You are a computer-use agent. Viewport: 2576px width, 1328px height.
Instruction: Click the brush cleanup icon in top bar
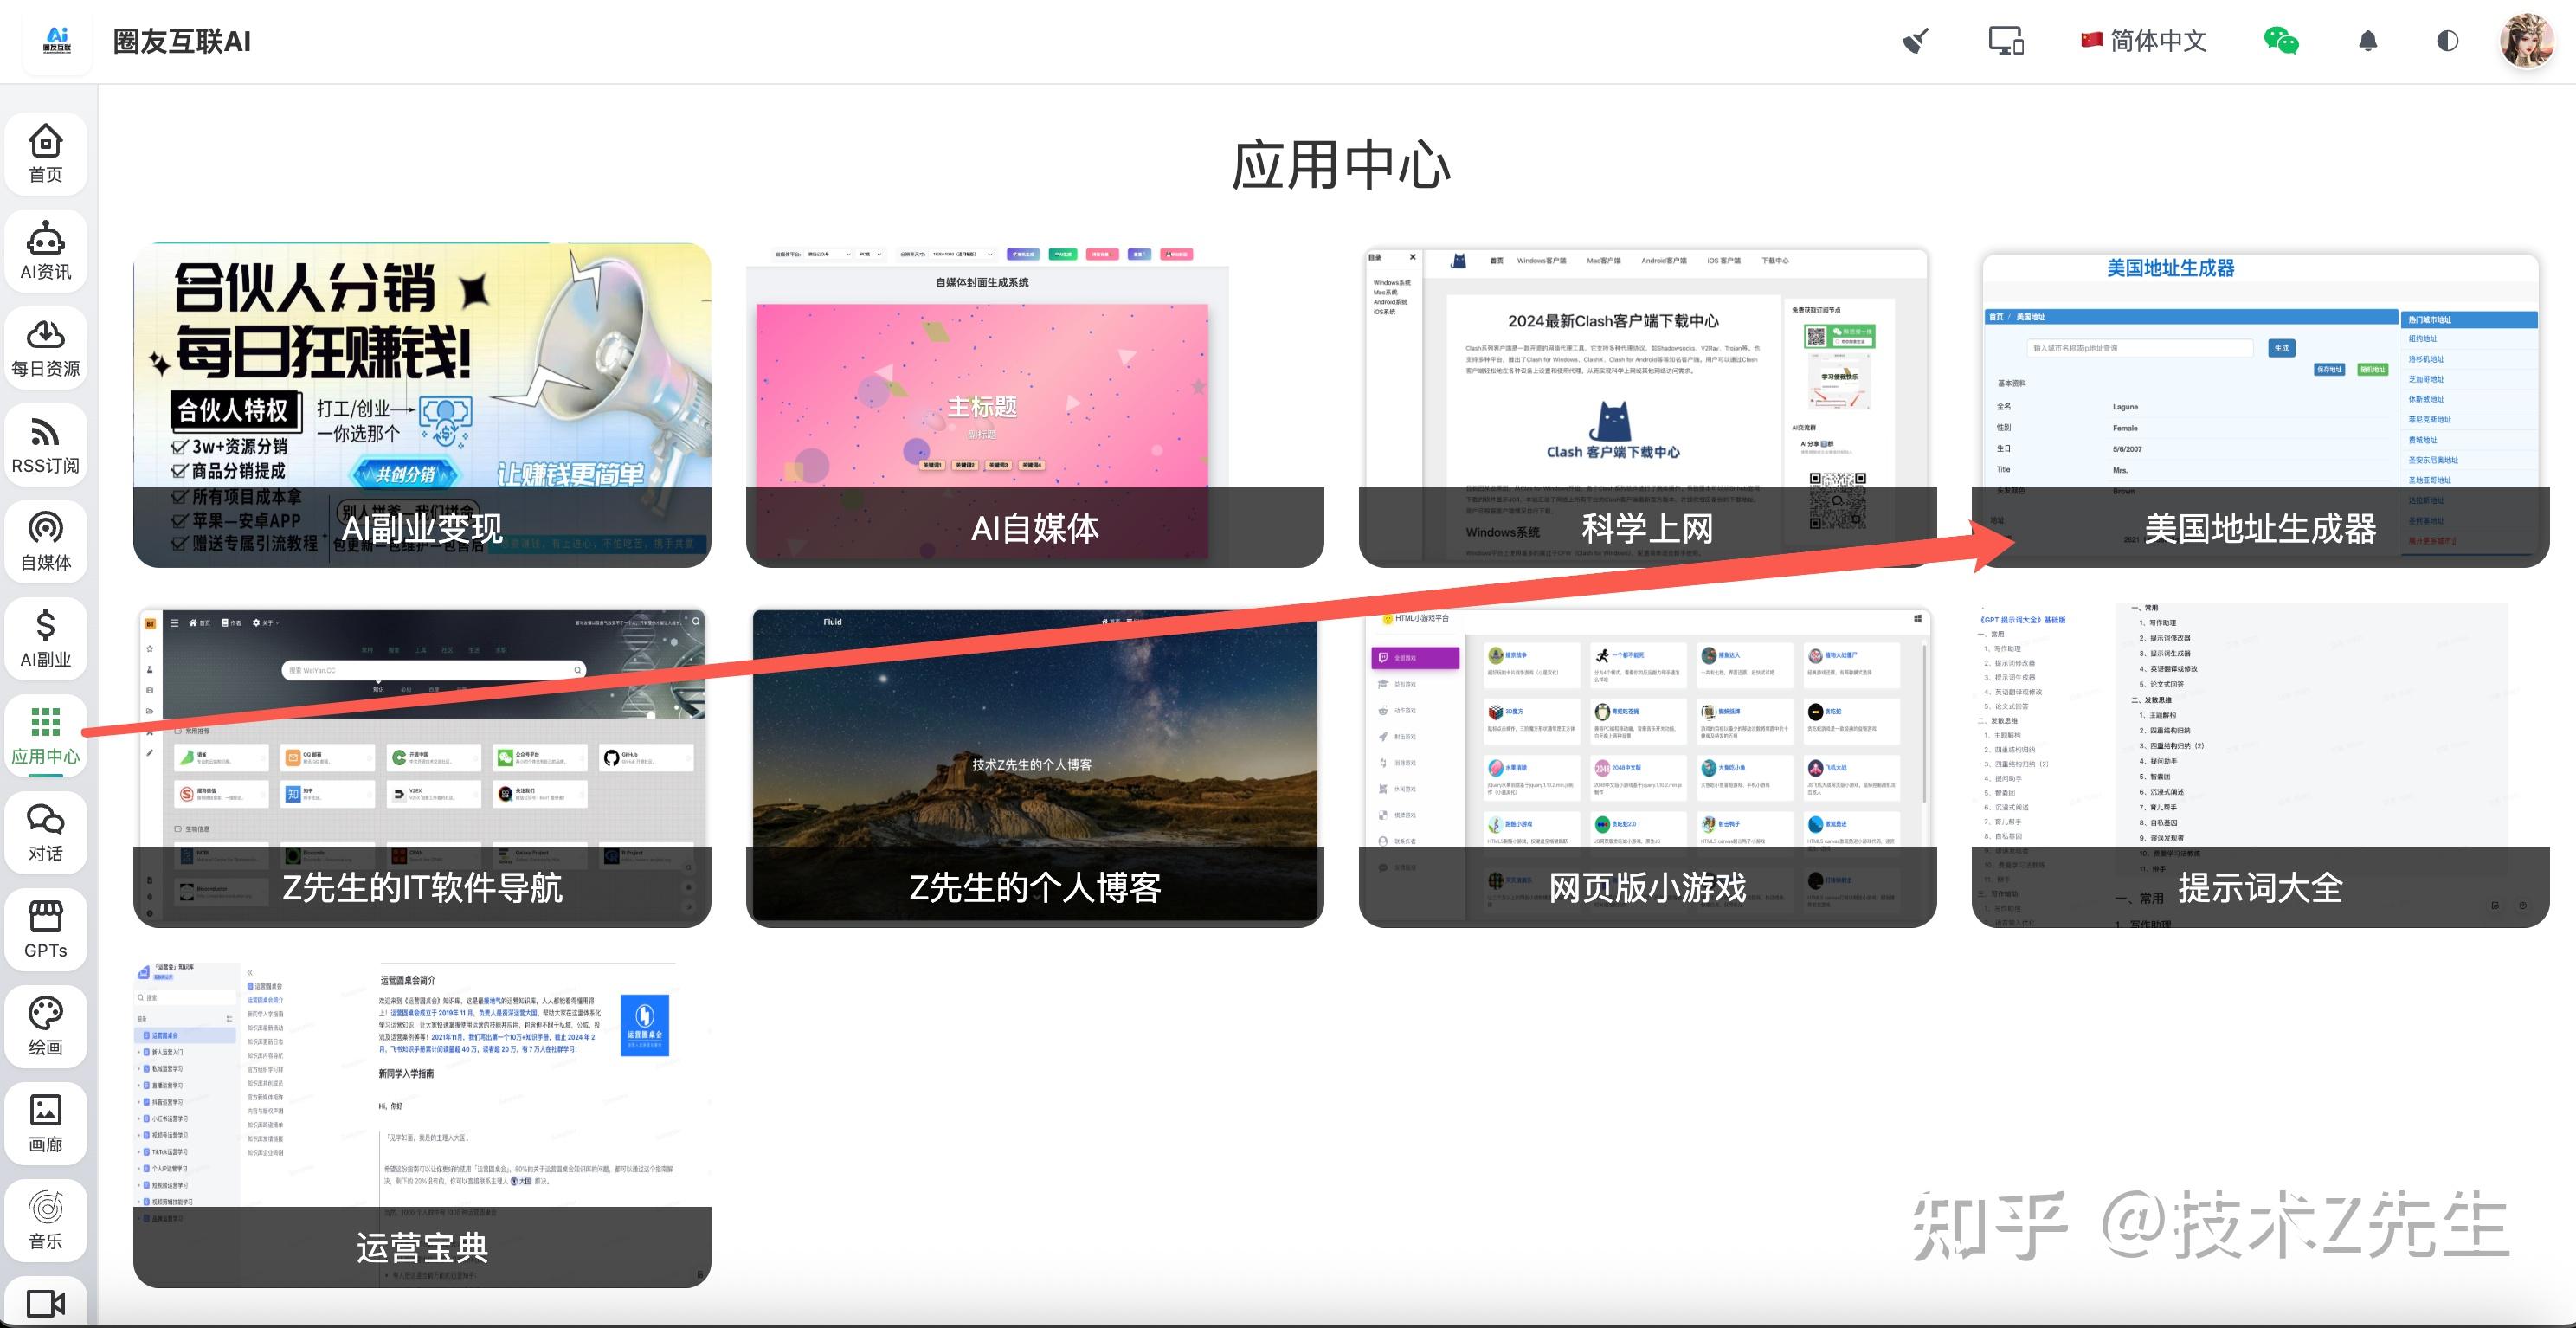(x=1915, y=41)
